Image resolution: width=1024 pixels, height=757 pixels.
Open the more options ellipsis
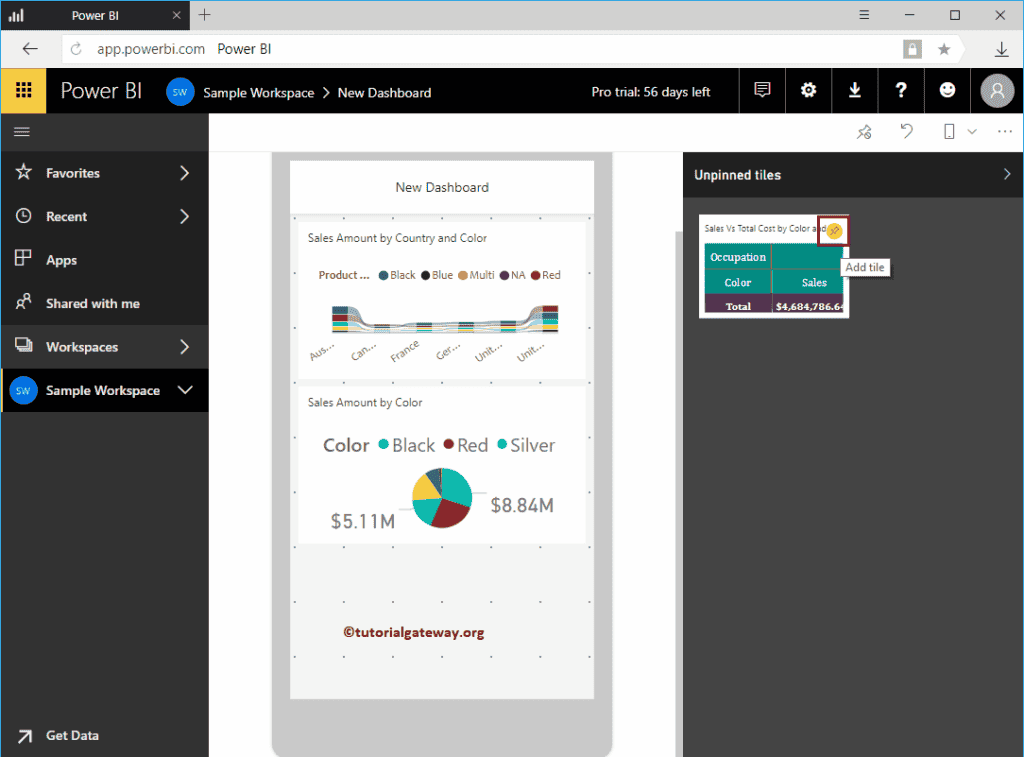tap(1004, 132)
